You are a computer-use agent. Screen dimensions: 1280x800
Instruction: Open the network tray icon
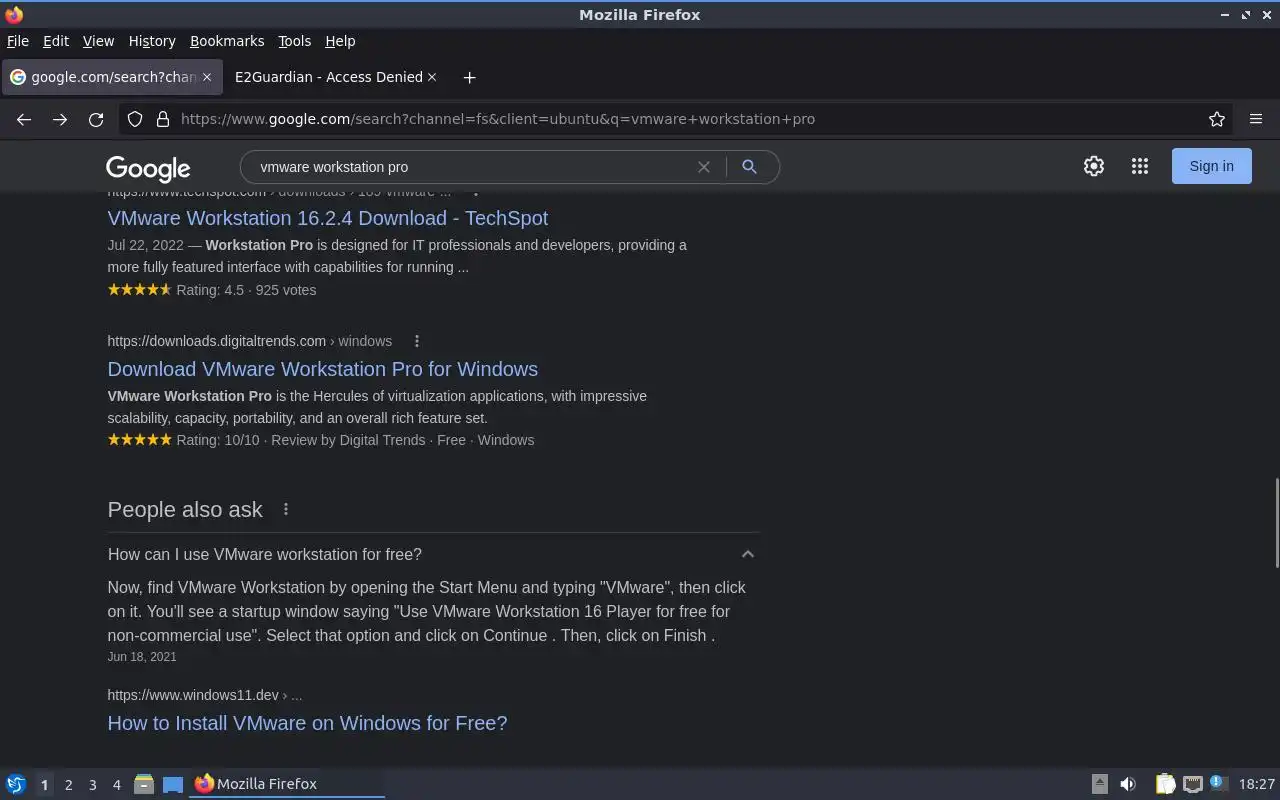1192,784
